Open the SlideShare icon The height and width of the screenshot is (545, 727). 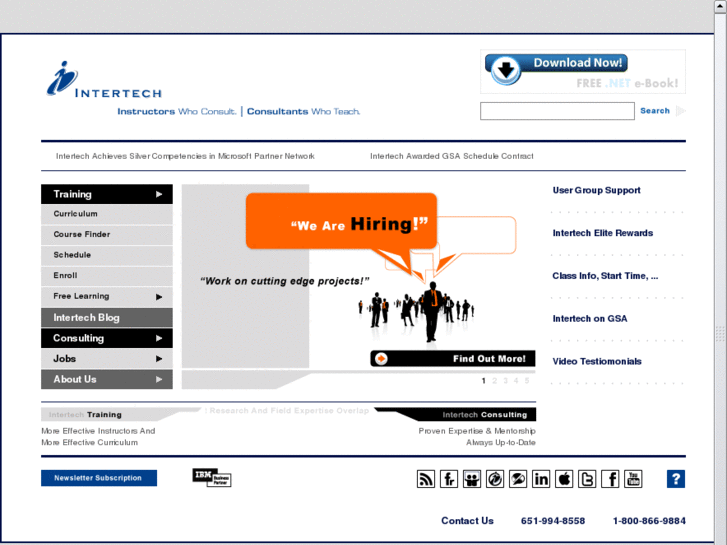point(472,479)
